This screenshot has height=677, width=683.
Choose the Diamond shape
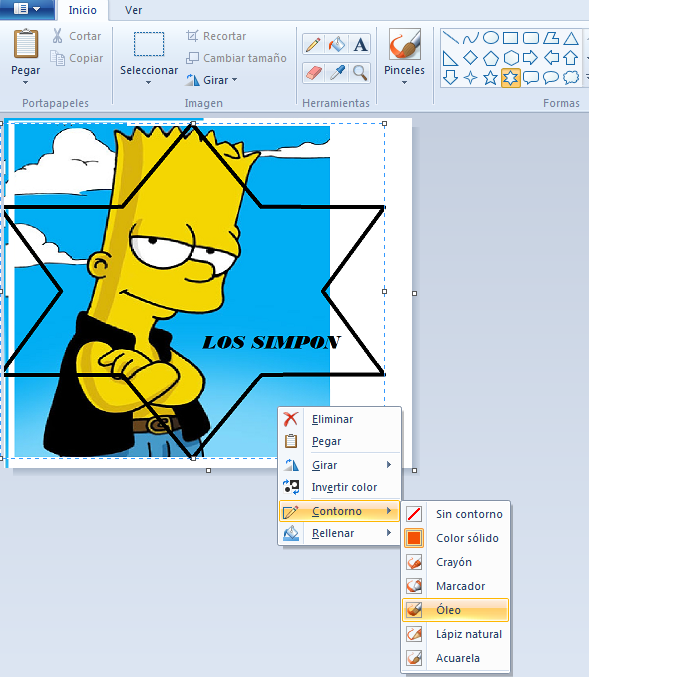coord(470,58)
